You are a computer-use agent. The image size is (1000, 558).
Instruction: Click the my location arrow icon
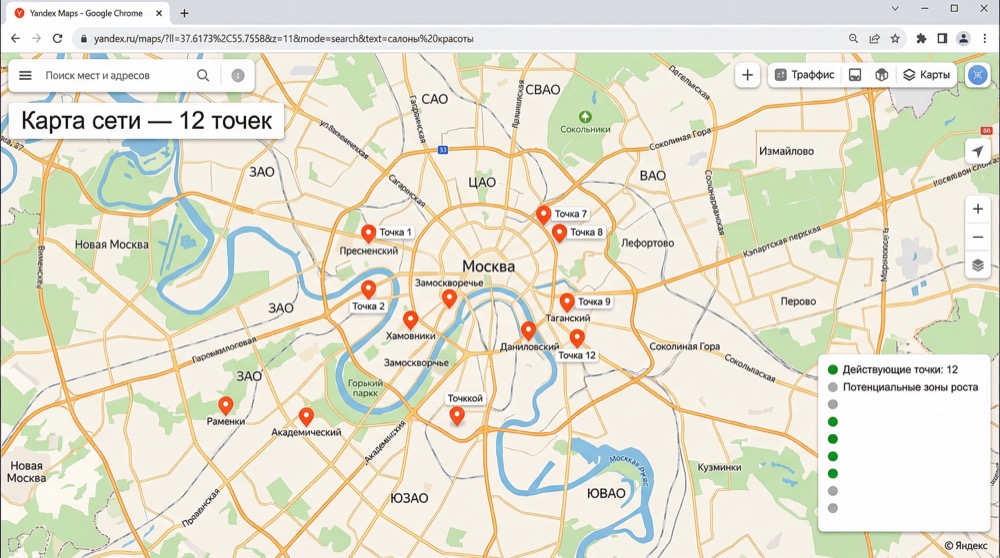(x=977, y=151)
